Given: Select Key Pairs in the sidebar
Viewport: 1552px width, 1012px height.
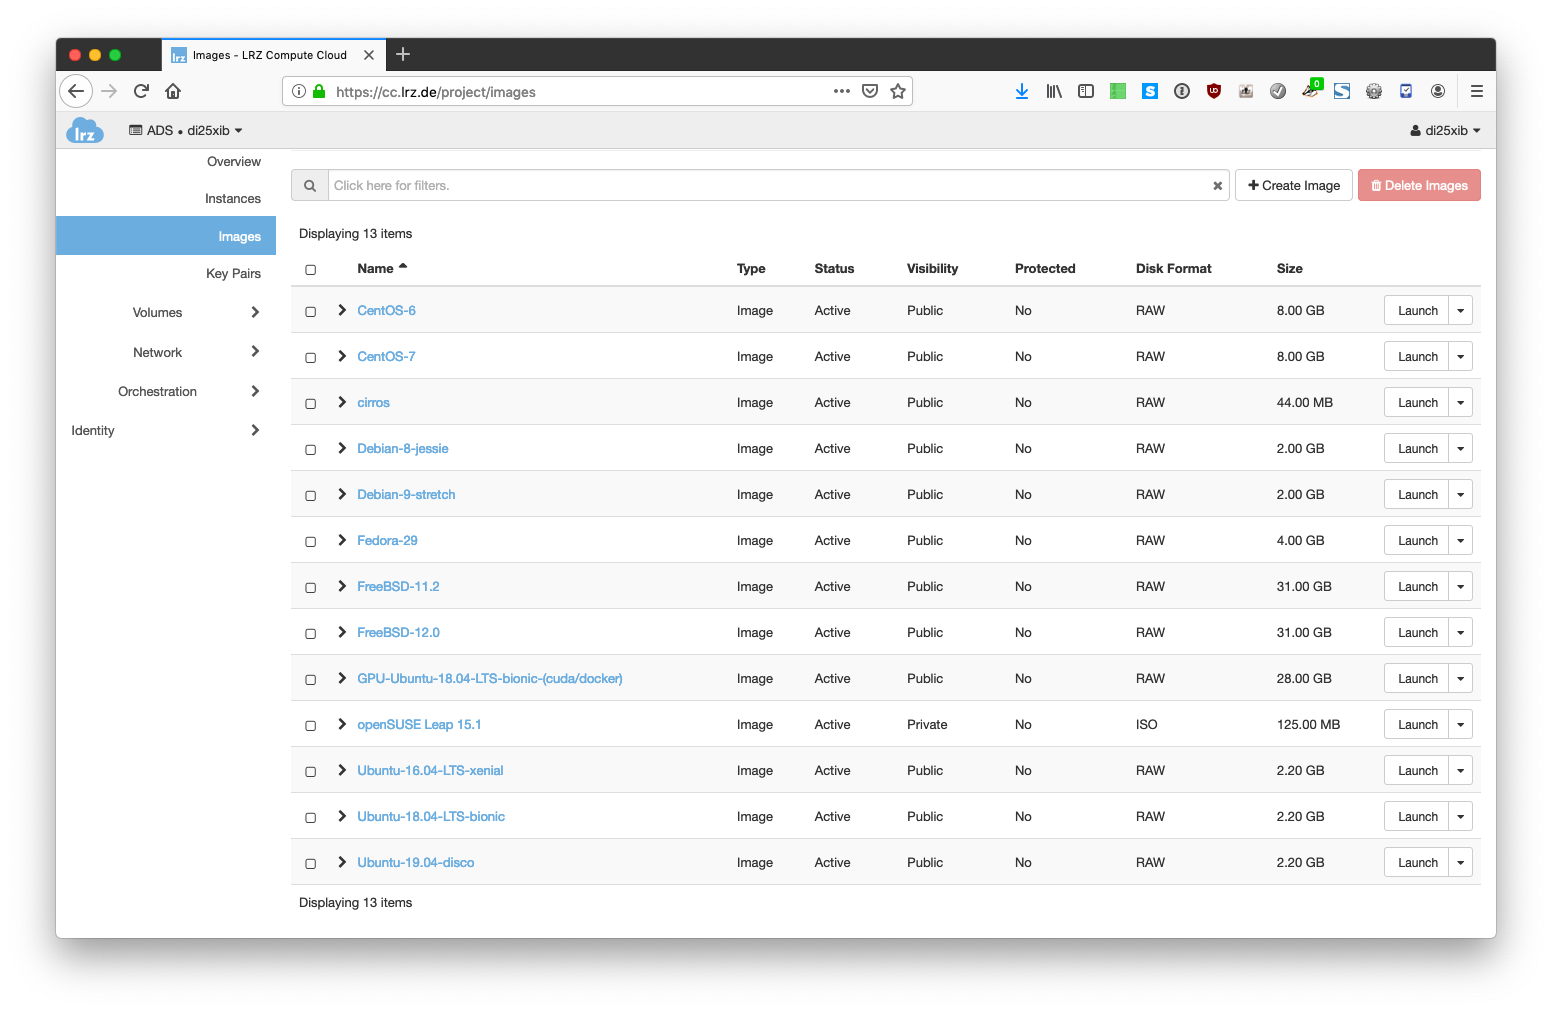Looking at the screenshot, I should tap(233, 274).
